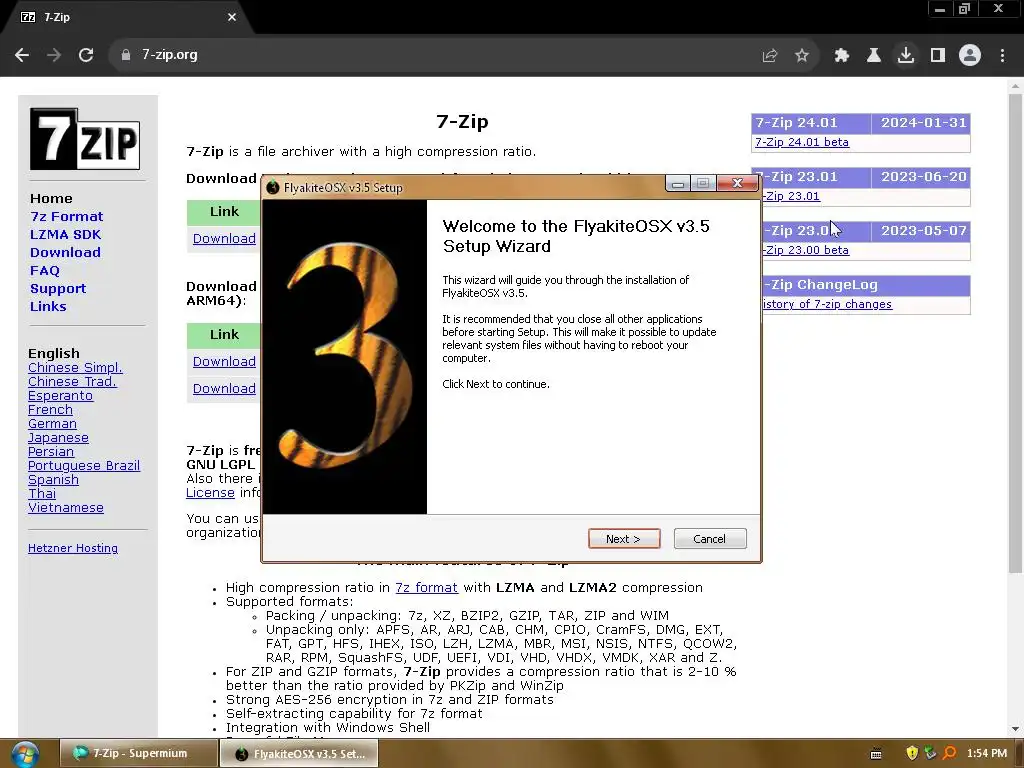Open the extensions puzzle icon
Image resolution: width=1024 pixels, height=768 pixels.
(x=842, y=56)
